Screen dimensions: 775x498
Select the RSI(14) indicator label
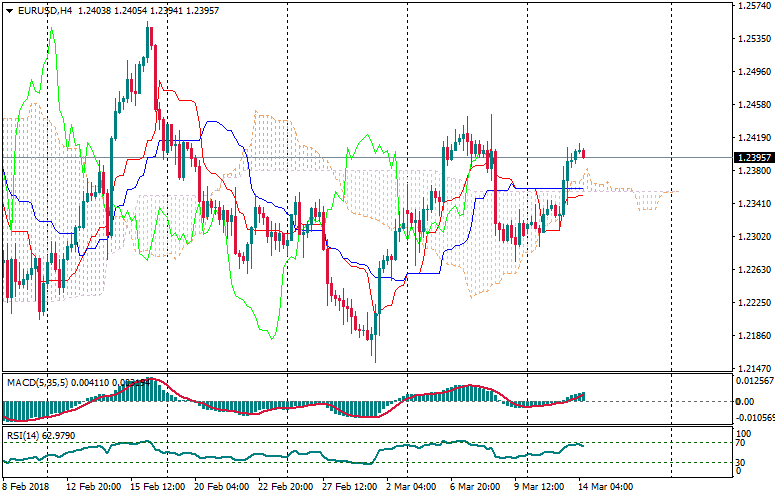tap(23, 435)
